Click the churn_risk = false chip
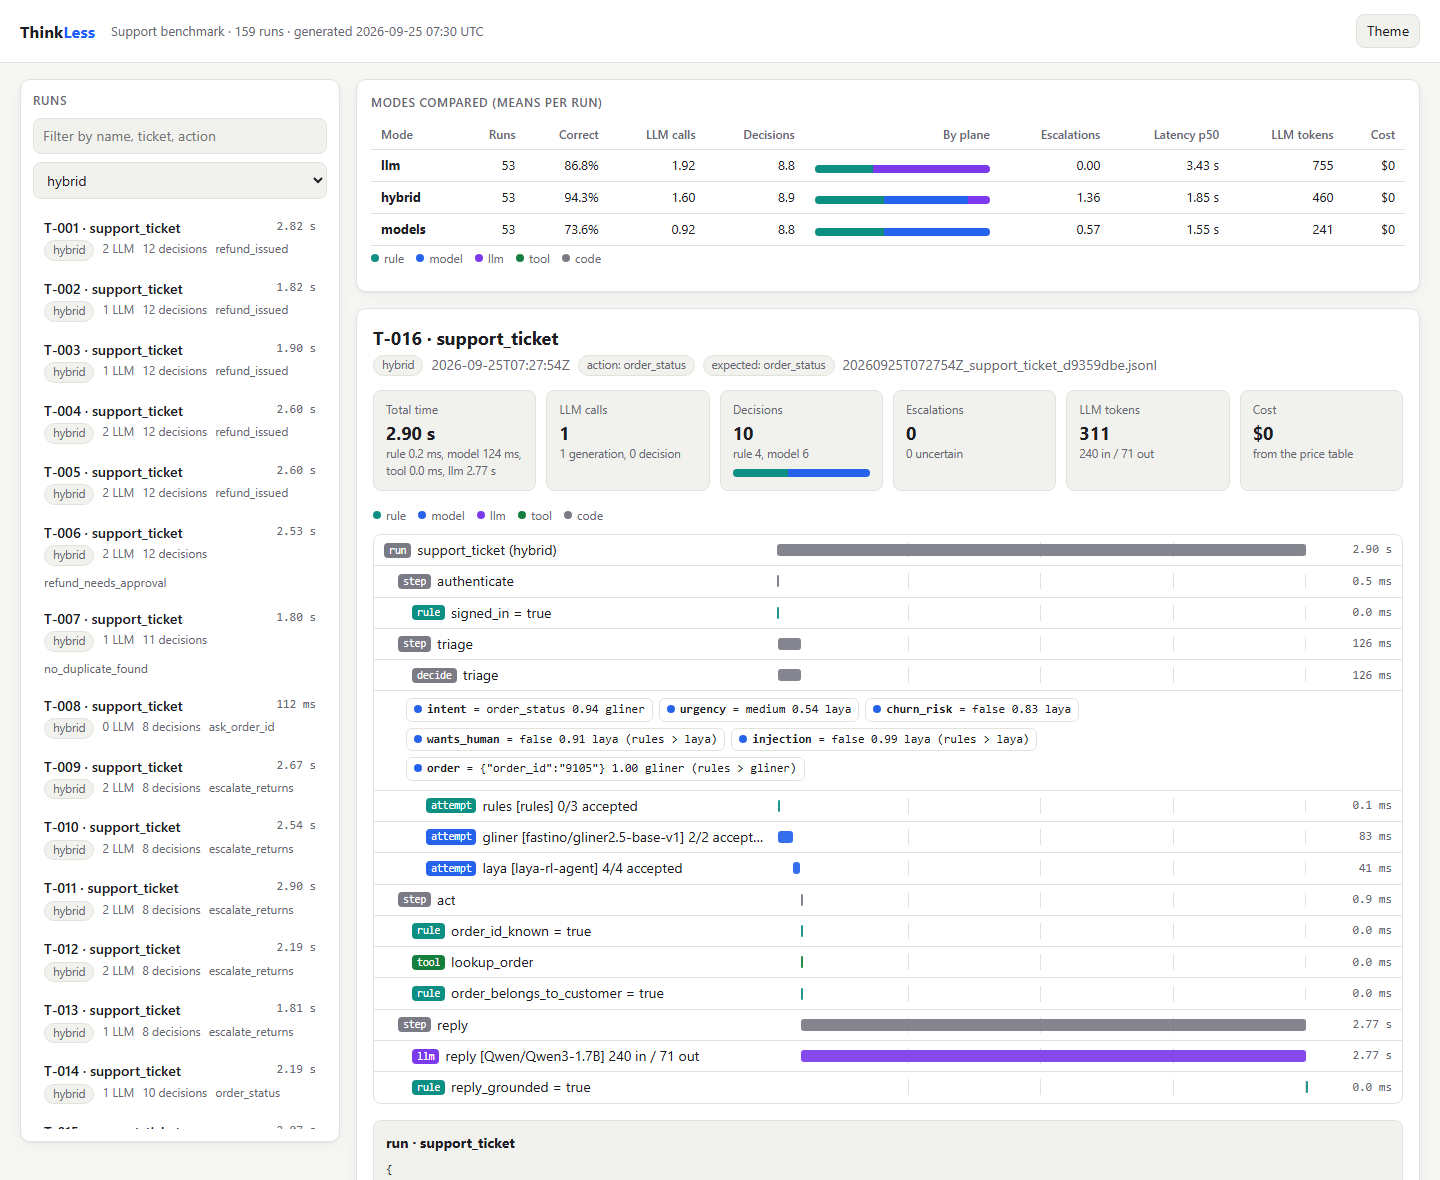Screen dimensions: 1440x1180 (x=972, y=709)
